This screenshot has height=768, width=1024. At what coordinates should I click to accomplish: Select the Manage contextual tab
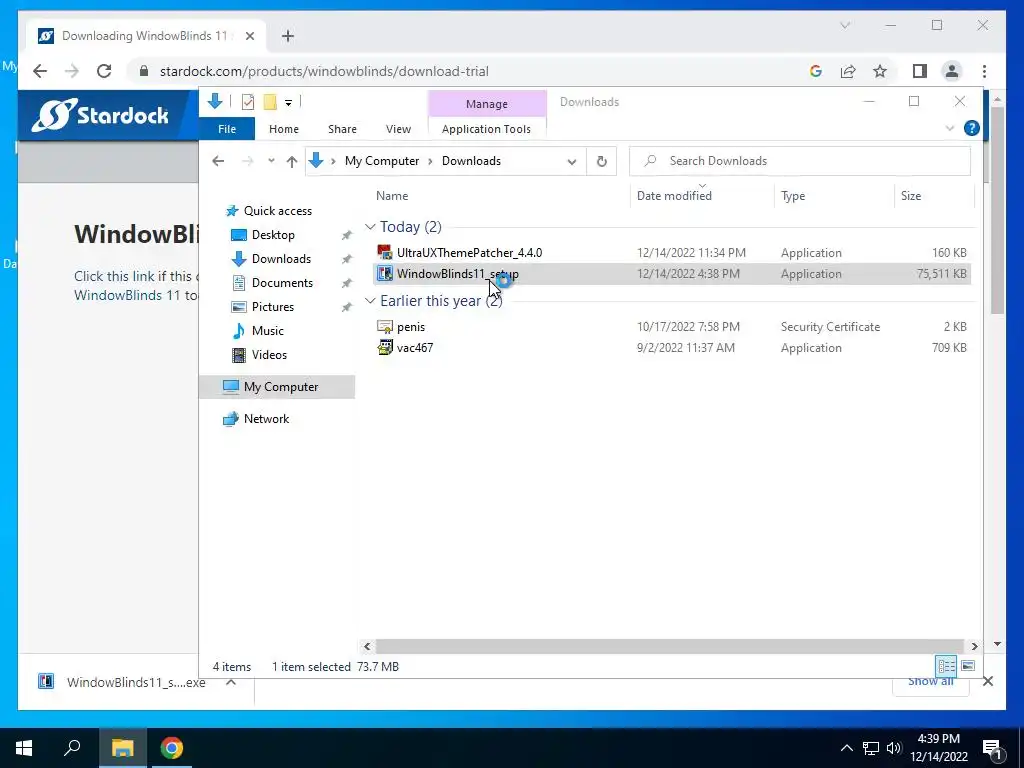(x=487, y=103)
